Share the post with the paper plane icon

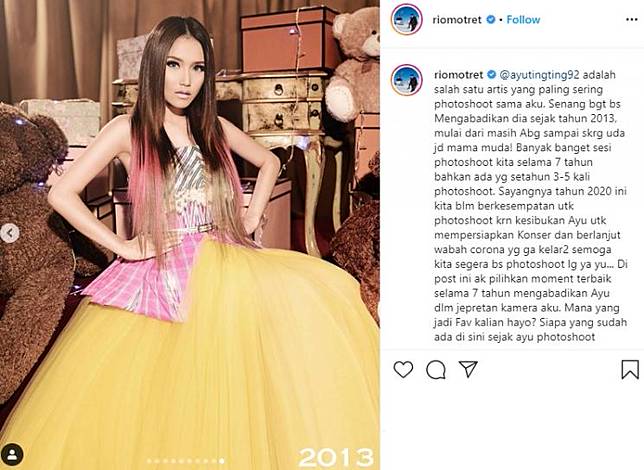(x=468, y=369)
